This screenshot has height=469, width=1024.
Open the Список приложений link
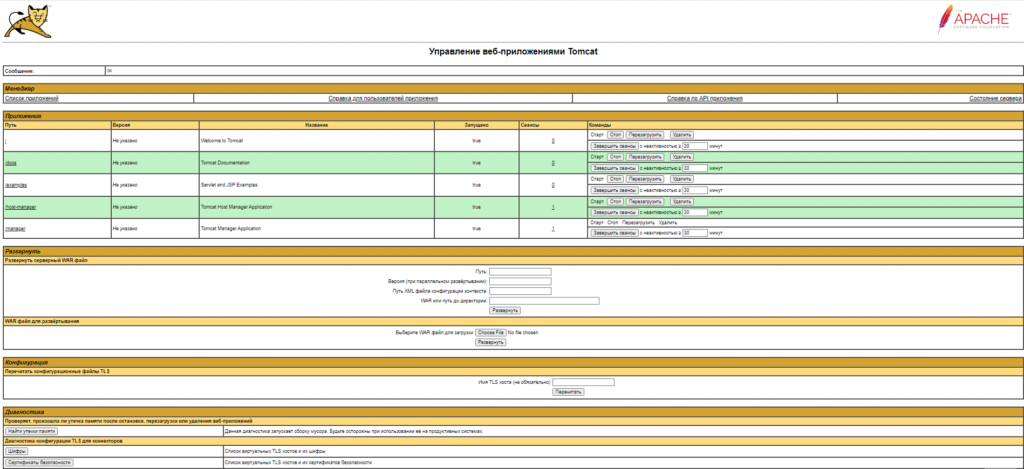point(31,98)
